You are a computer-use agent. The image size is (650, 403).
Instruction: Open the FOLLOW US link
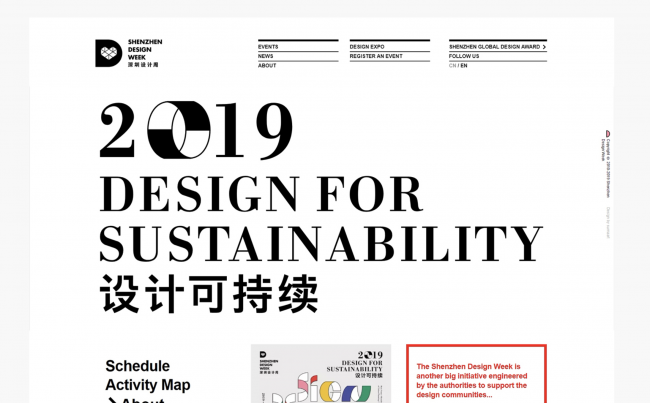coord(464,56)
